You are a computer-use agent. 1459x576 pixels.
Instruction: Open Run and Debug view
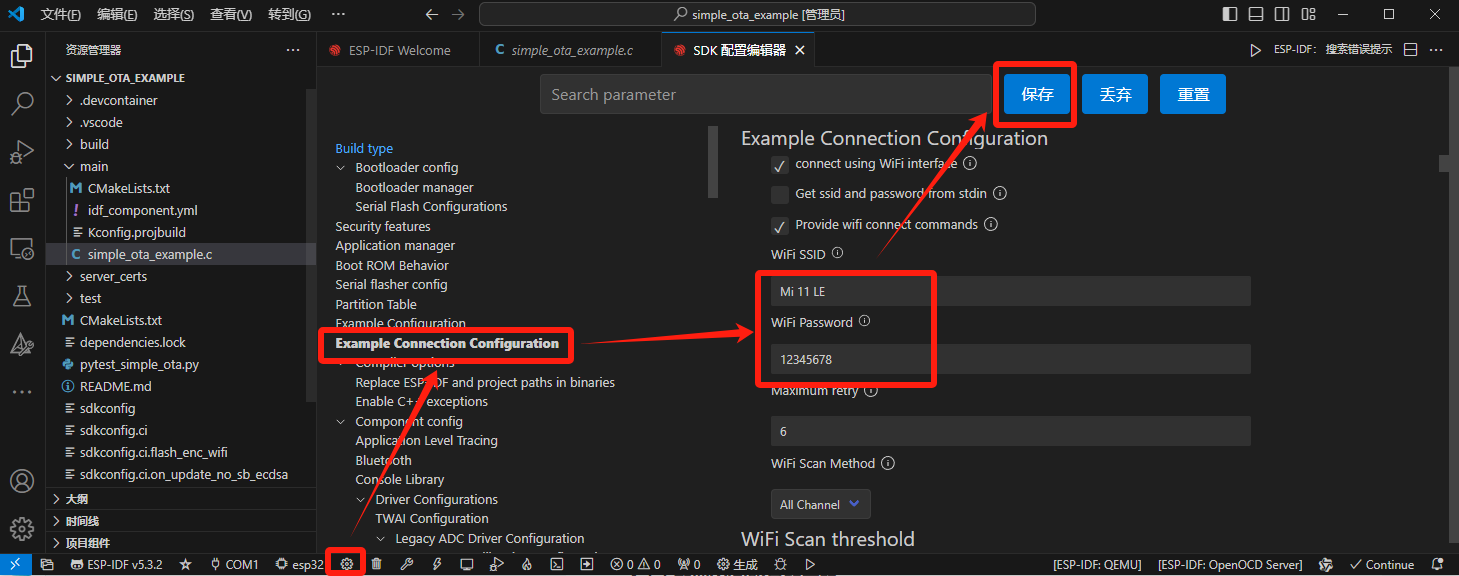pyautogui.click(x=22, y=153)
